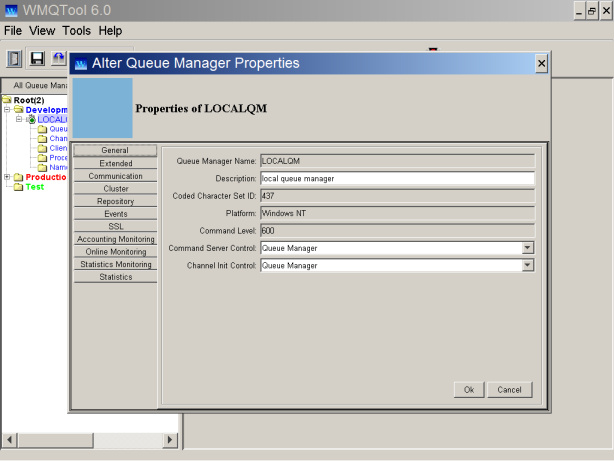Click the dialog title bar logo icon
This screenshot has height=461, width=614.
81,64
